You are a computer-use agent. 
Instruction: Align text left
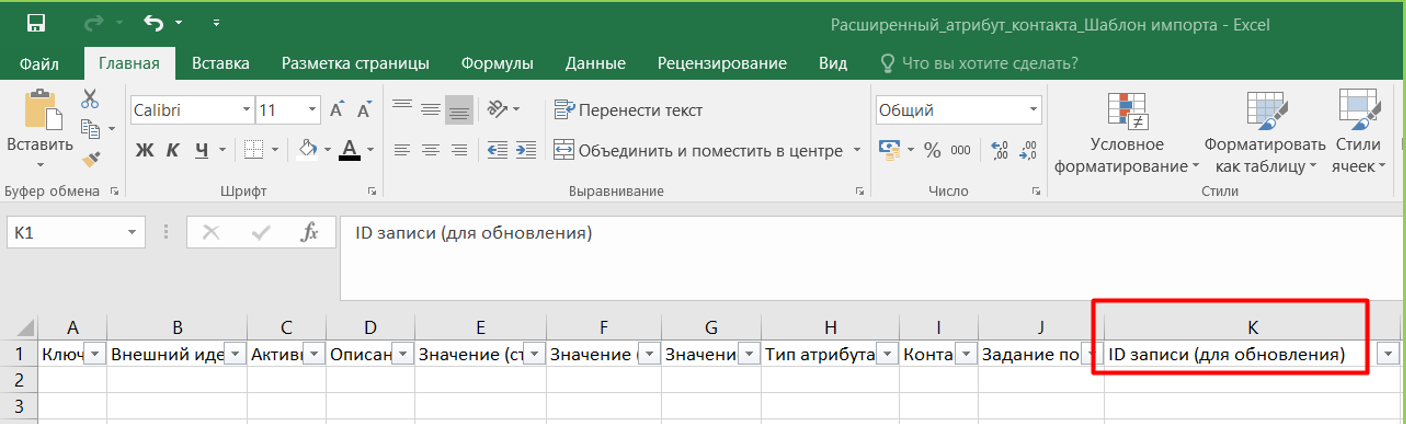click(x=402, y=150)
